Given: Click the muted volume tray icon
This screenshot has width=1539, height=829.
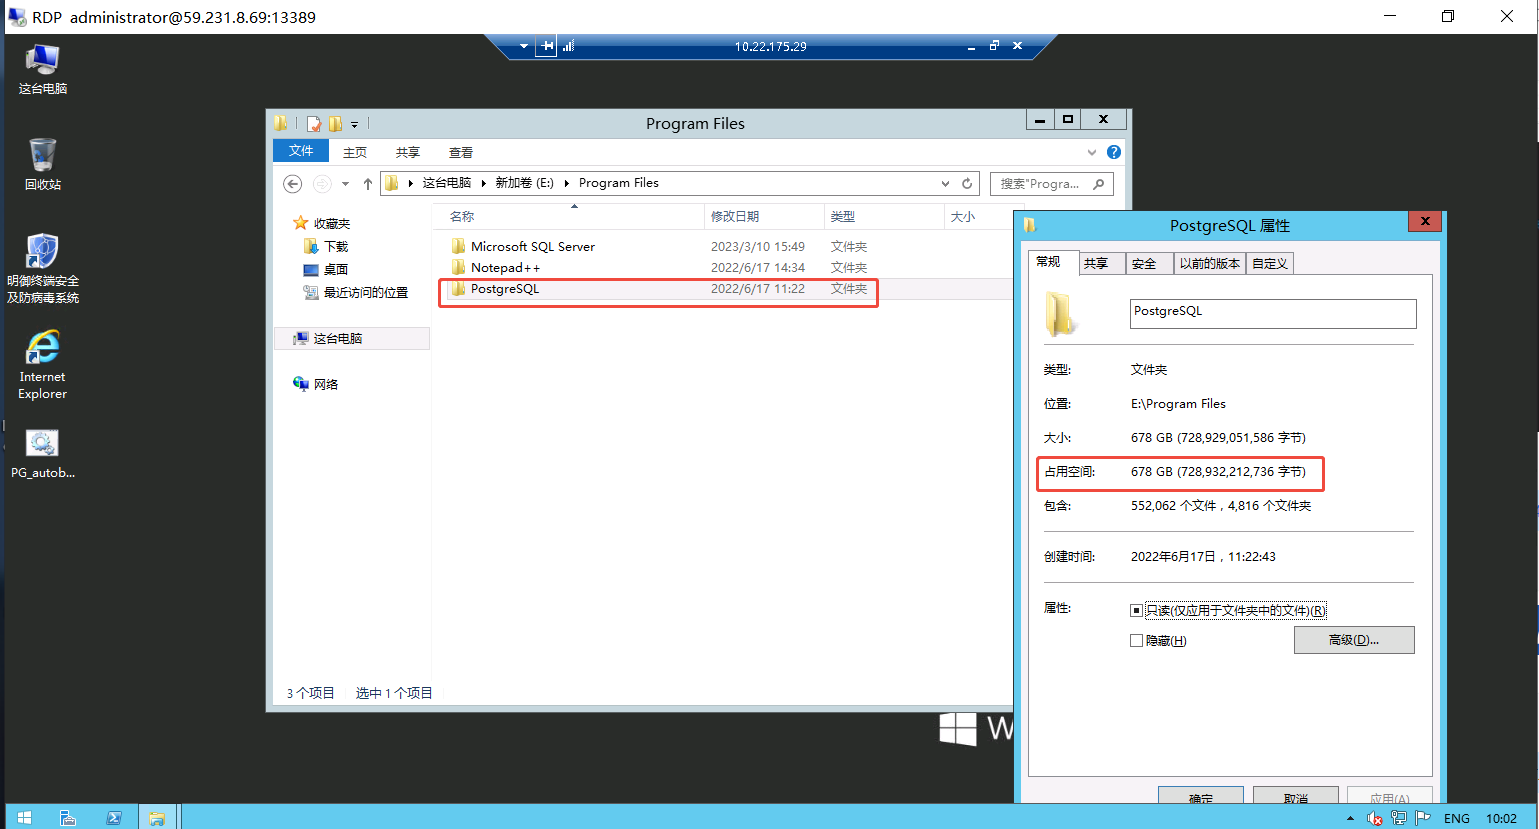Looking at the screenshot, I should 1375,818.
